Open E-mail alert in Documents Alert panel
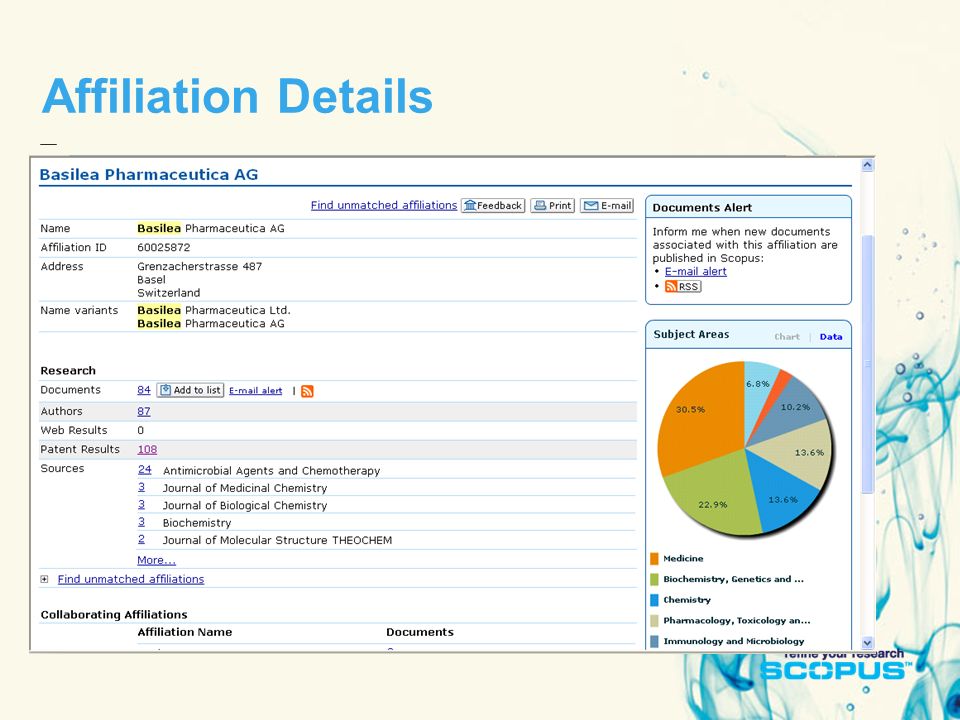 (x=696, y=271)
